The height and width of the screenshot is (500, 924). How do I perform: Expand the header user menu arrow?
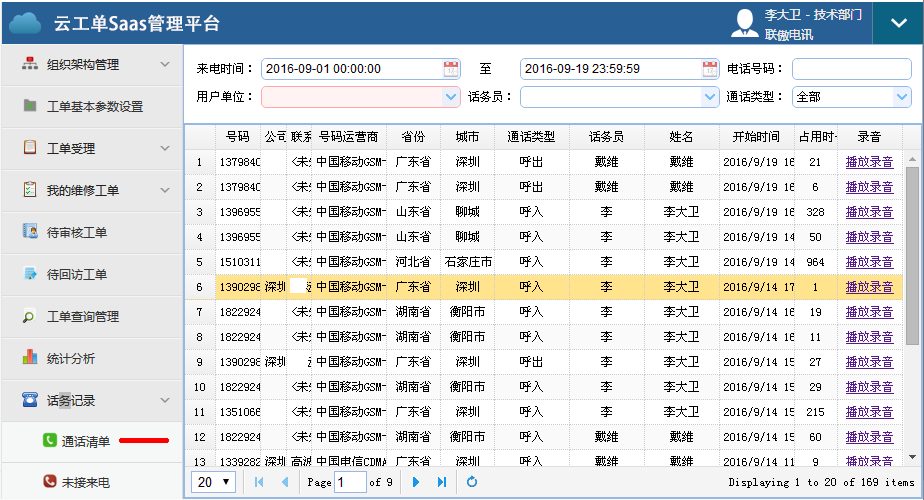tap(897, 23)
